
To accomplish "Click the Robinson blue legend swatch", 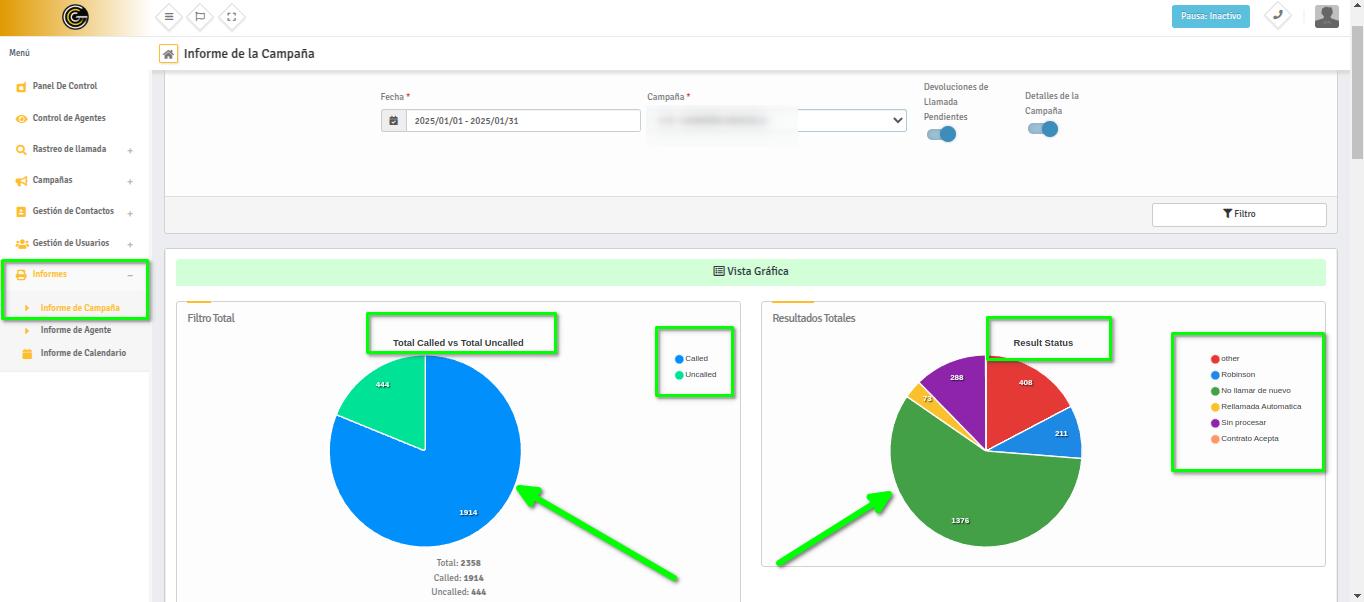I will pos(1215,375).
